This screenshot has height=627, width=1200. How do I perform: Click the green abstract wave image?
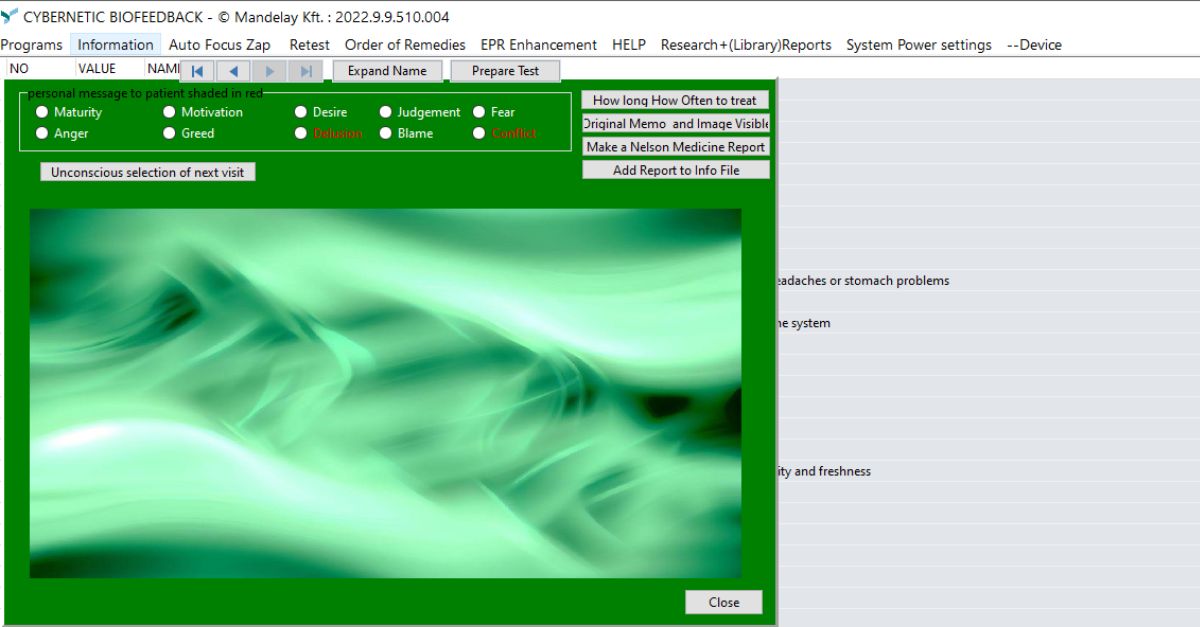coord(385,393)
